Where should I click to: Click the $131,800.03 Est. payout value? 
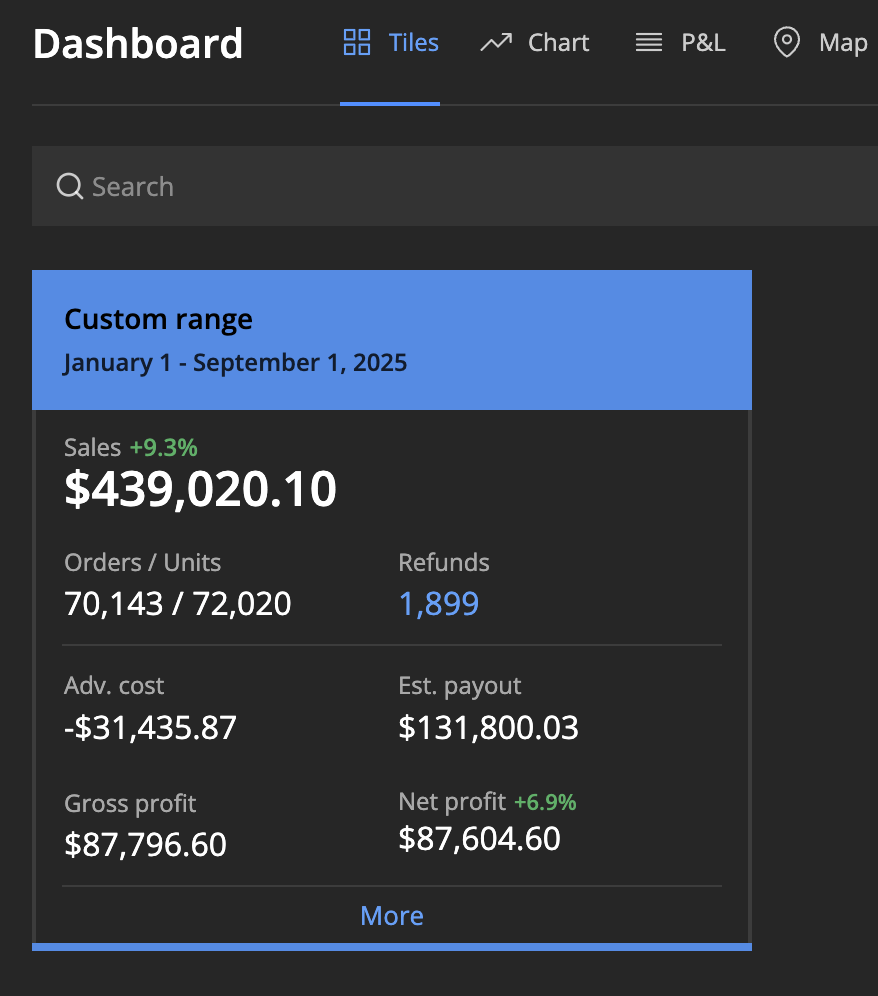[x=488, y=728]
